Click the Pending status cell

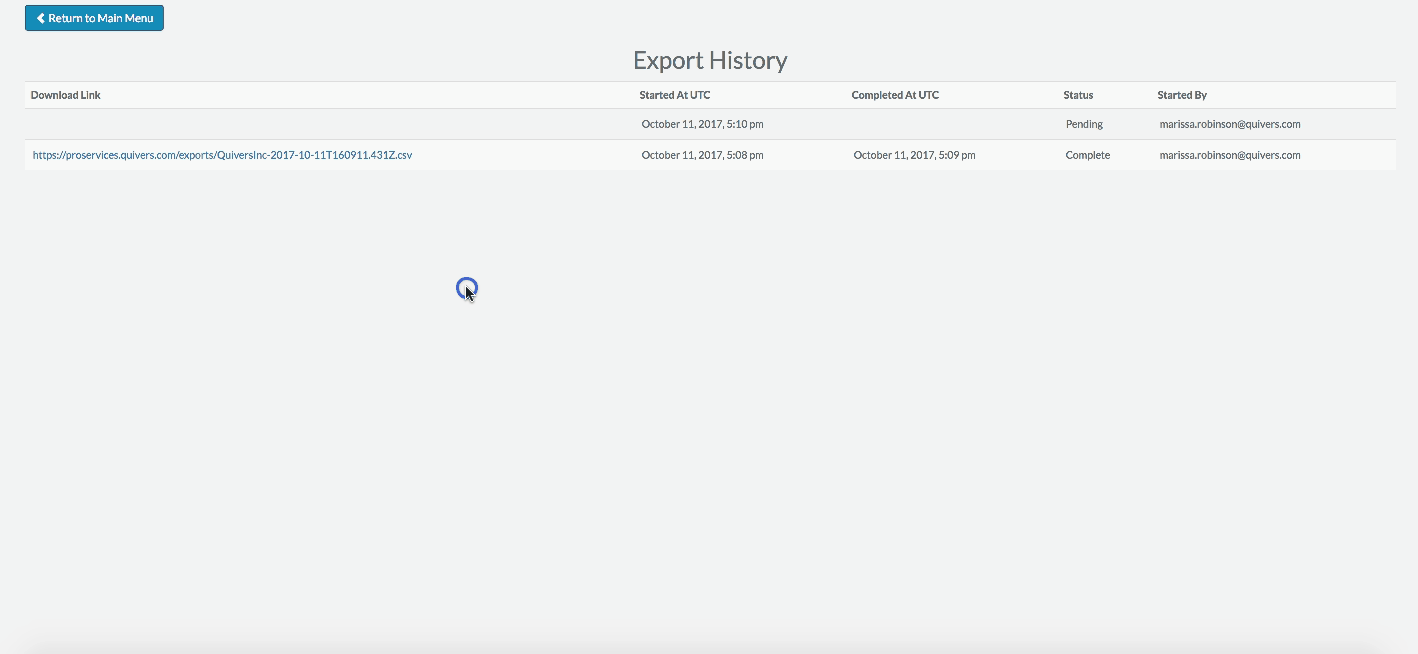point(1084,124)
